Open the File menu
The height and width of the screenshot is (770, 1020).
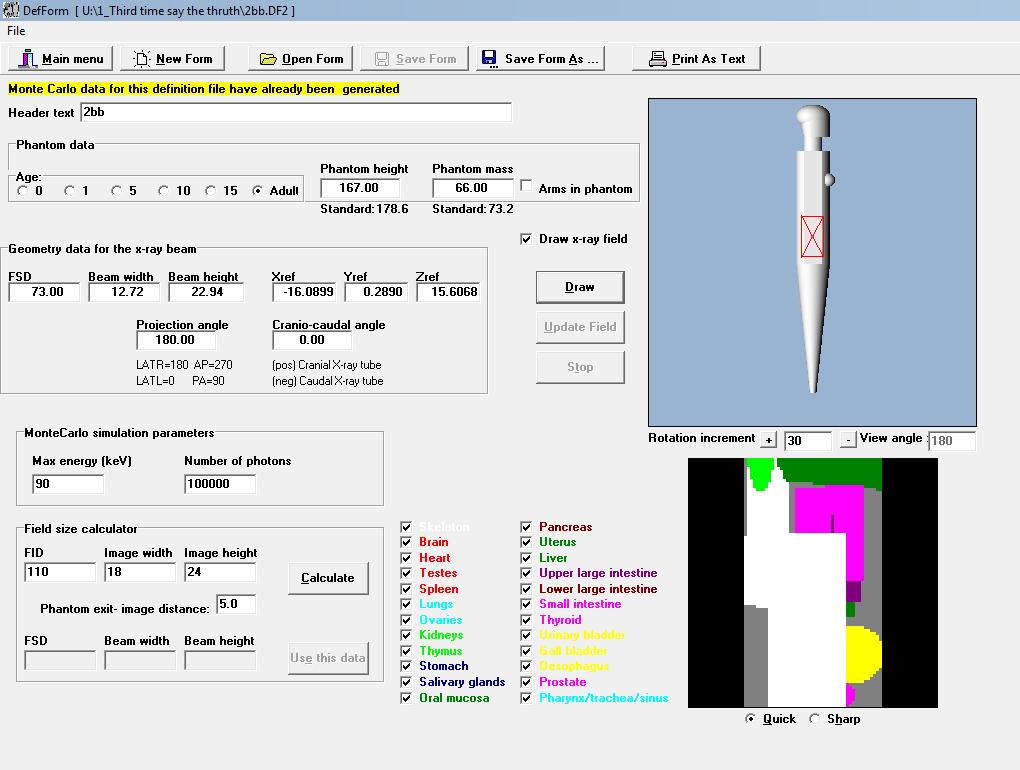(x=16, y=31)
